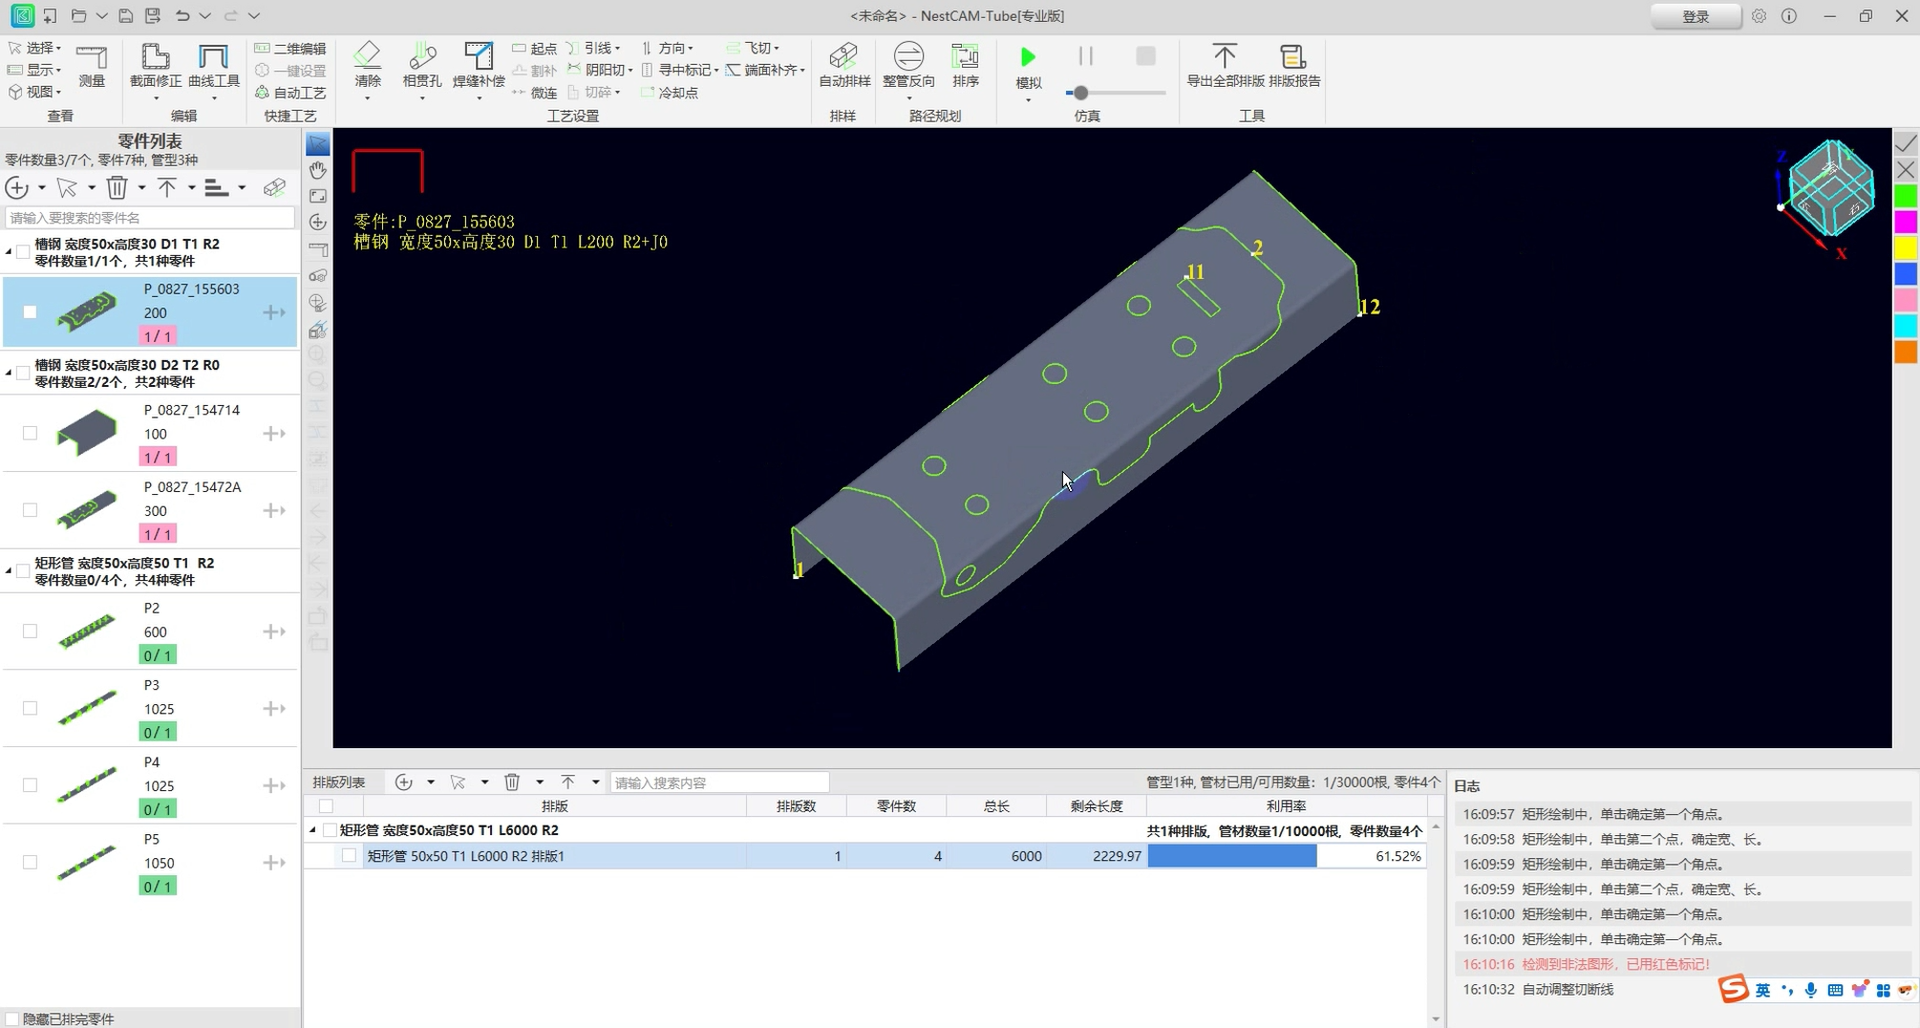Pick the green color swatch on right sidebar

point(1906,196)
